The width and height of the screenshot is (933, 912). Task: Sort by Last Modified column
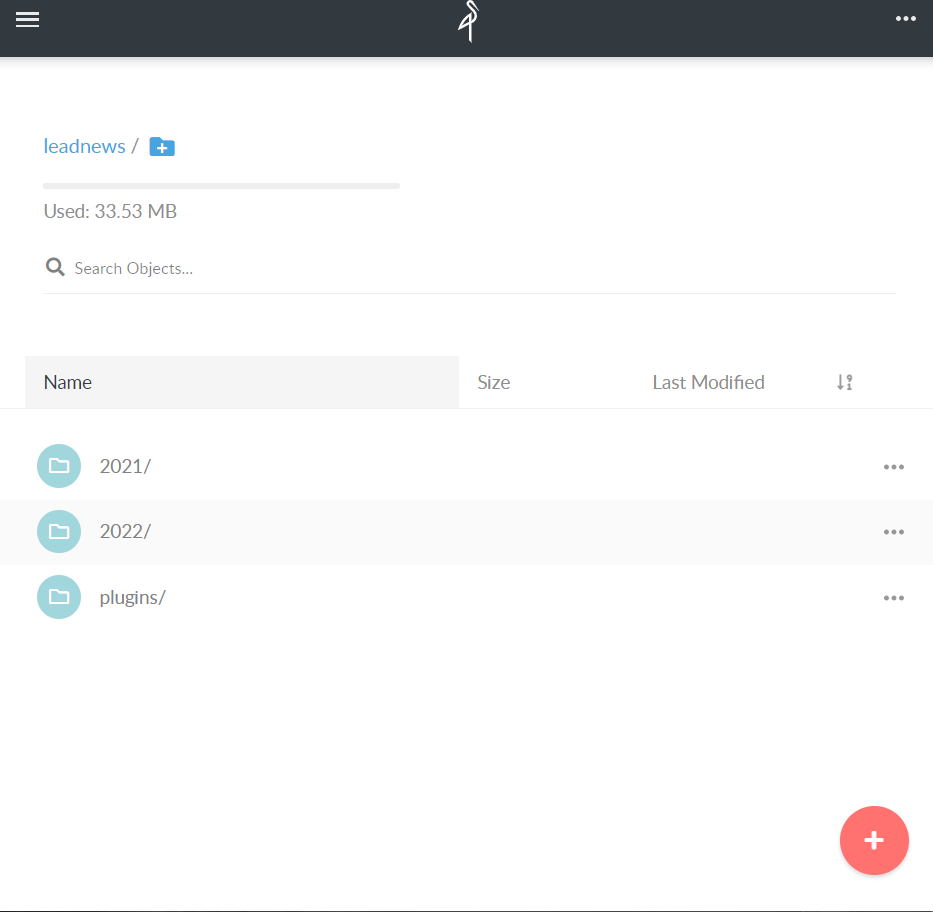(x=708, y=383)
